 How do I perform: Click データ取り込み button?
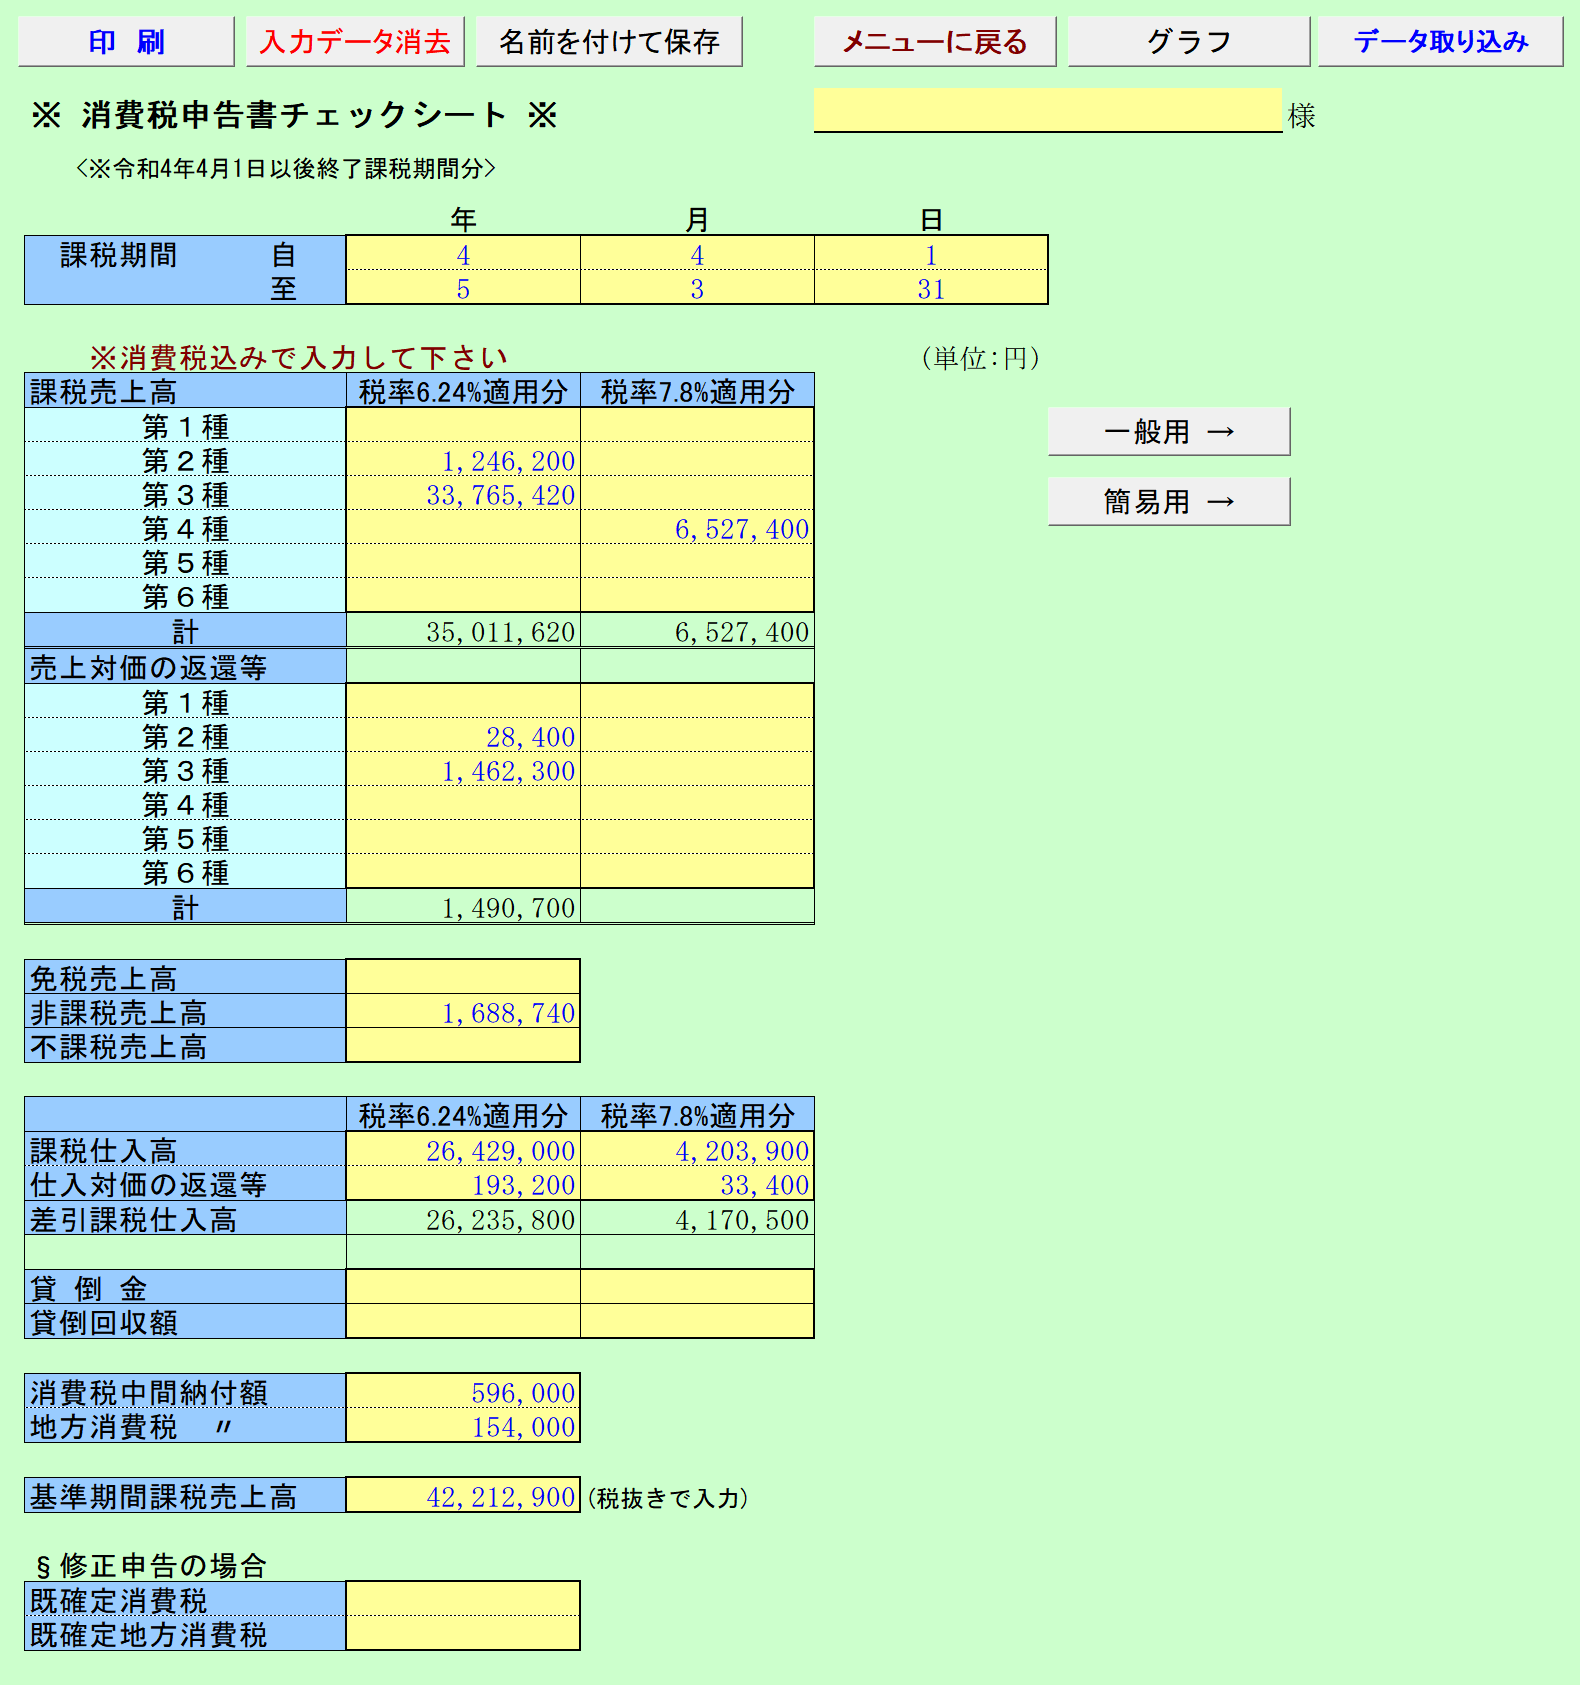tap(1441, 42)
